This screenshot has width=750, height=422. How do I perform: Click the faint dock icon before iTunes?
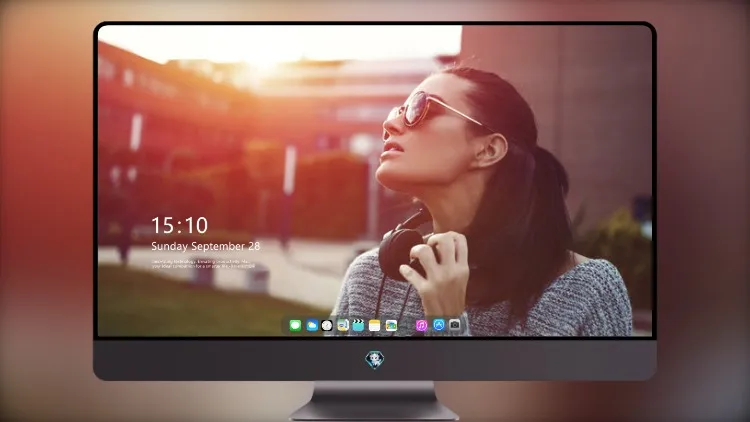pos(406,326)
